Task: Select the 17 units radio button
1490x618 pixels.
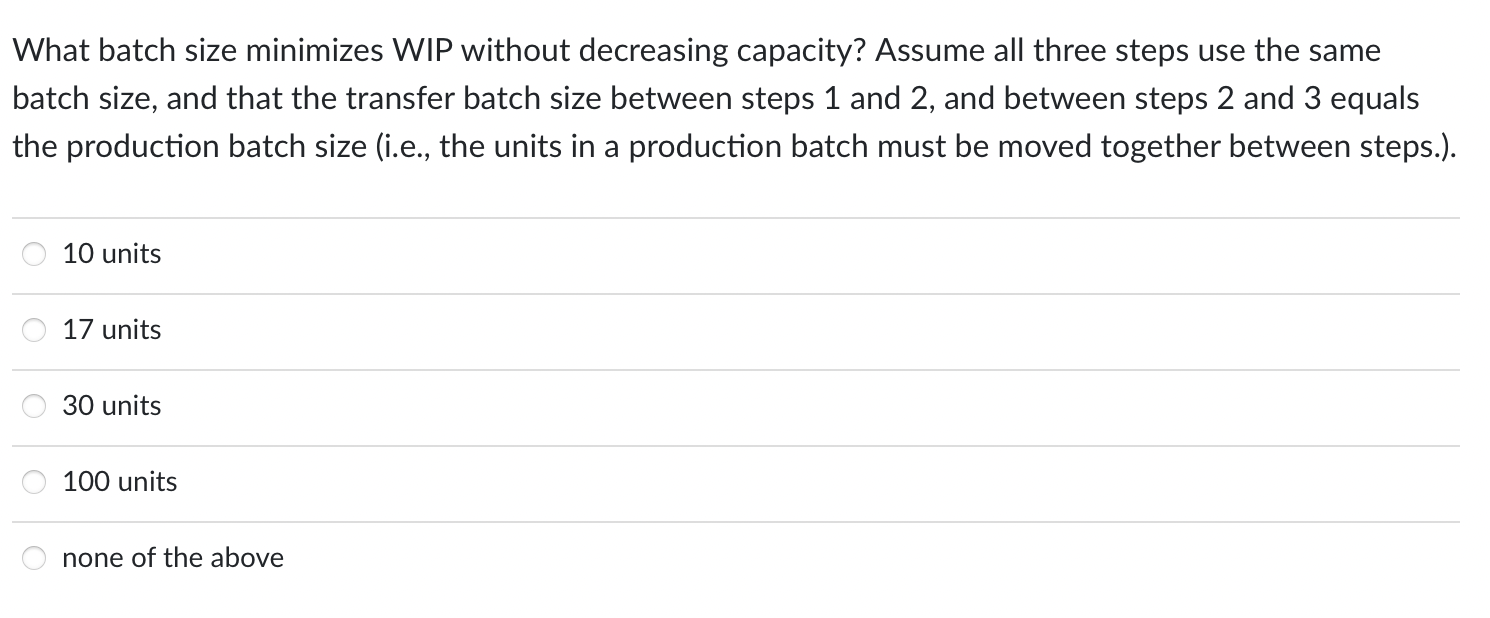Action: tap(33, 330)
